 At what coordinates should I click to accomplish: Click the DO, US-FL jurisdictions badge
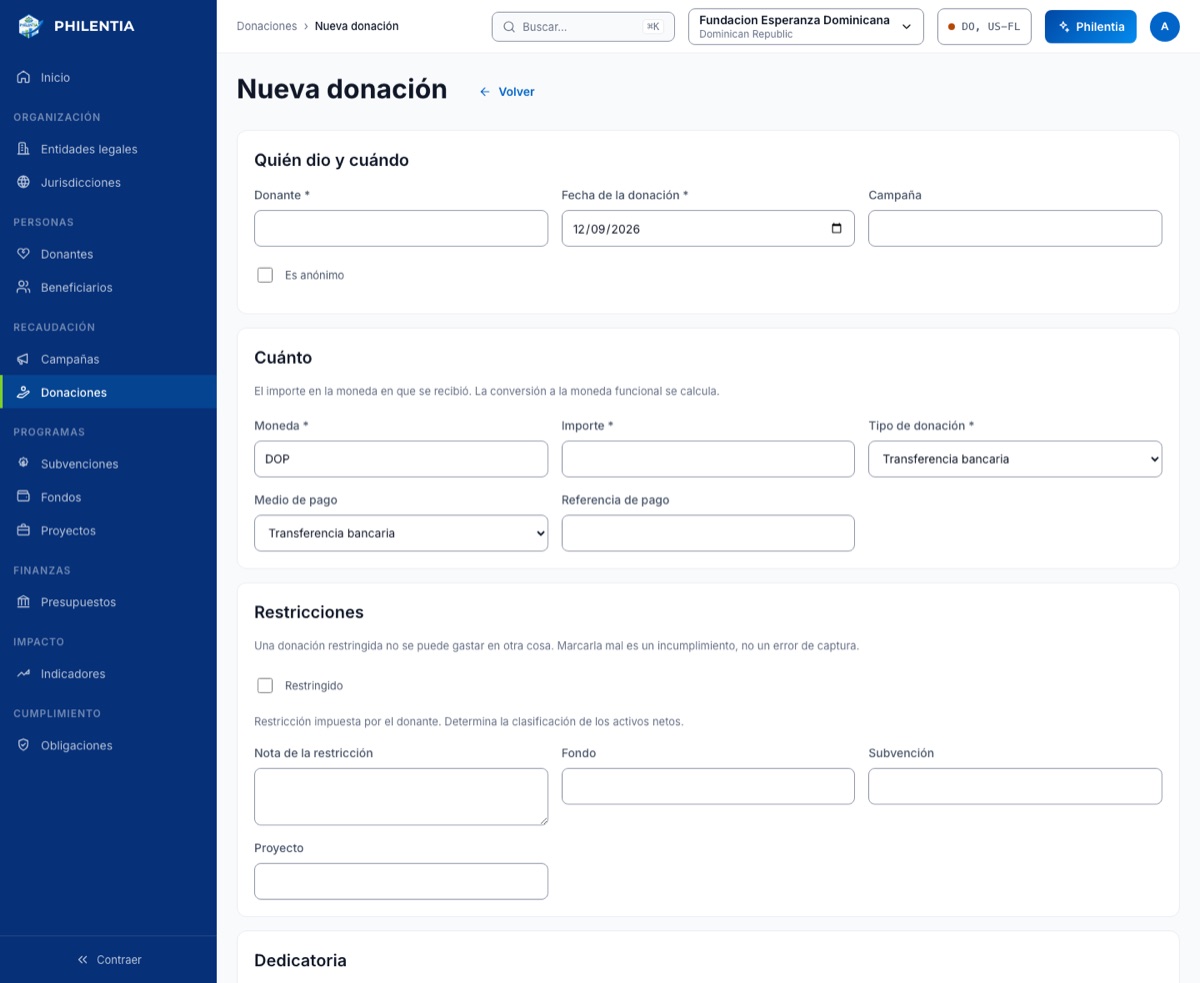[984, 26]
